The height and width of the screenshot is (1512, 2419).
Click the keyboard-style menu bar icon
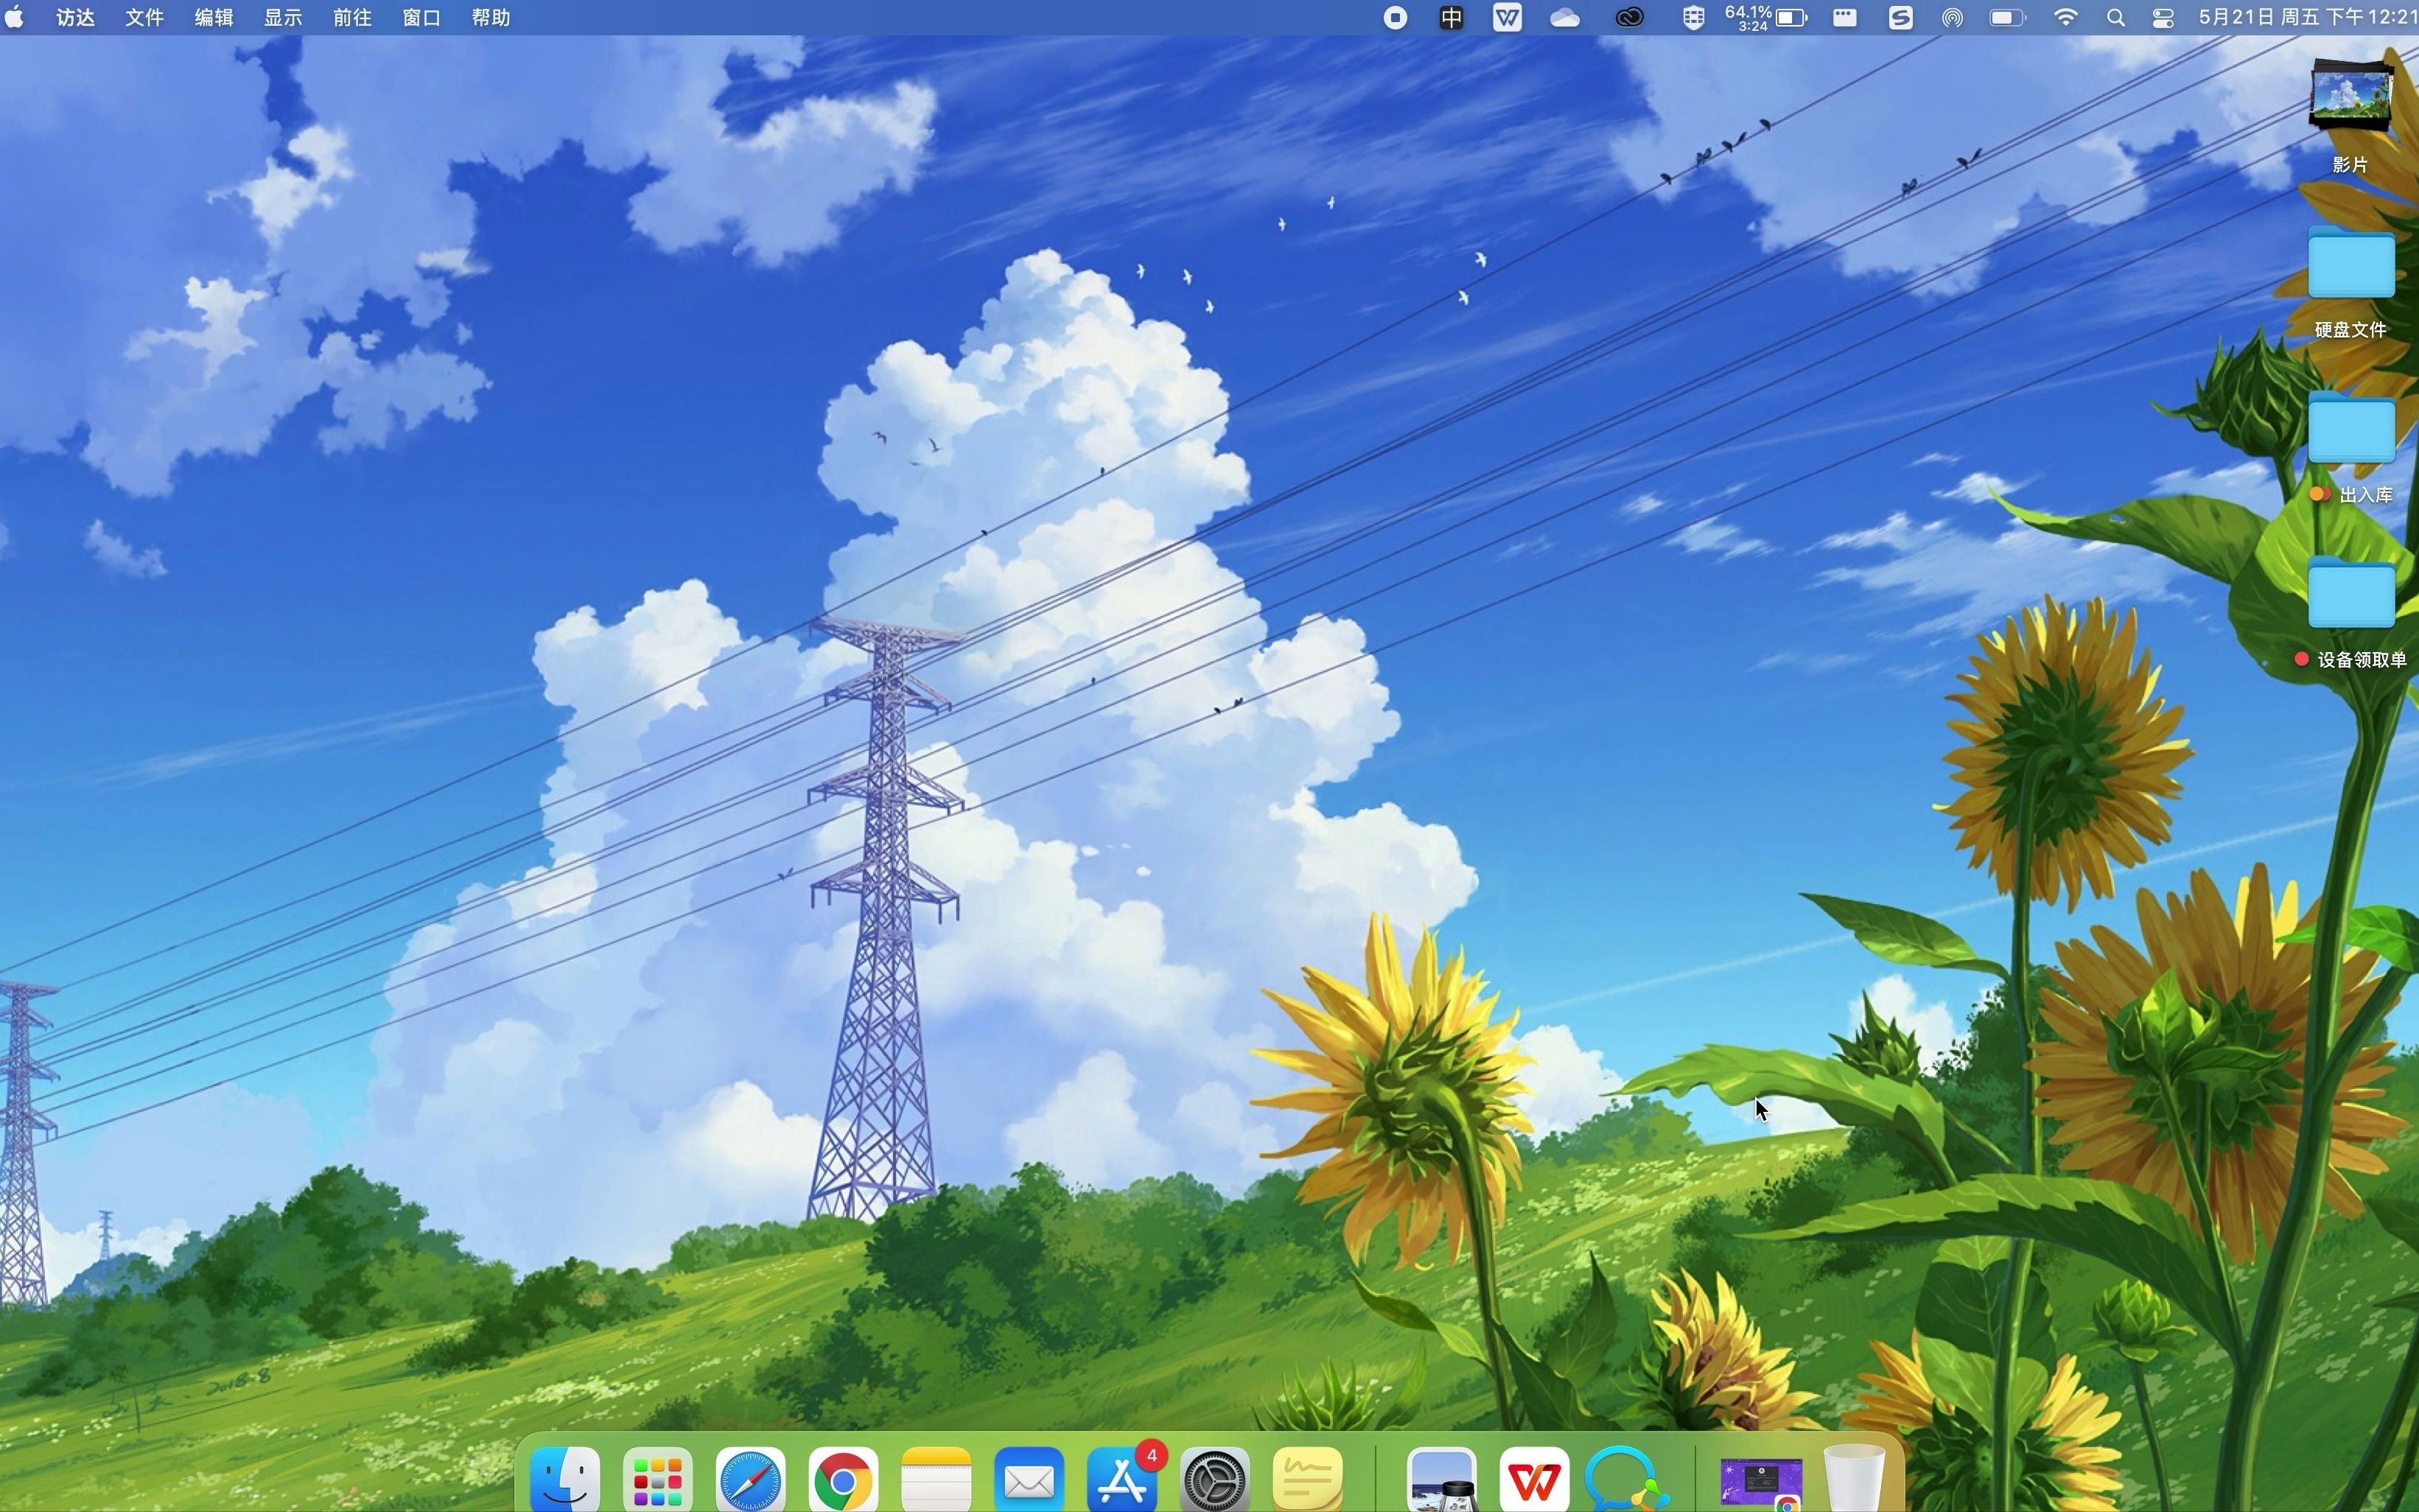pos(1845,17)
